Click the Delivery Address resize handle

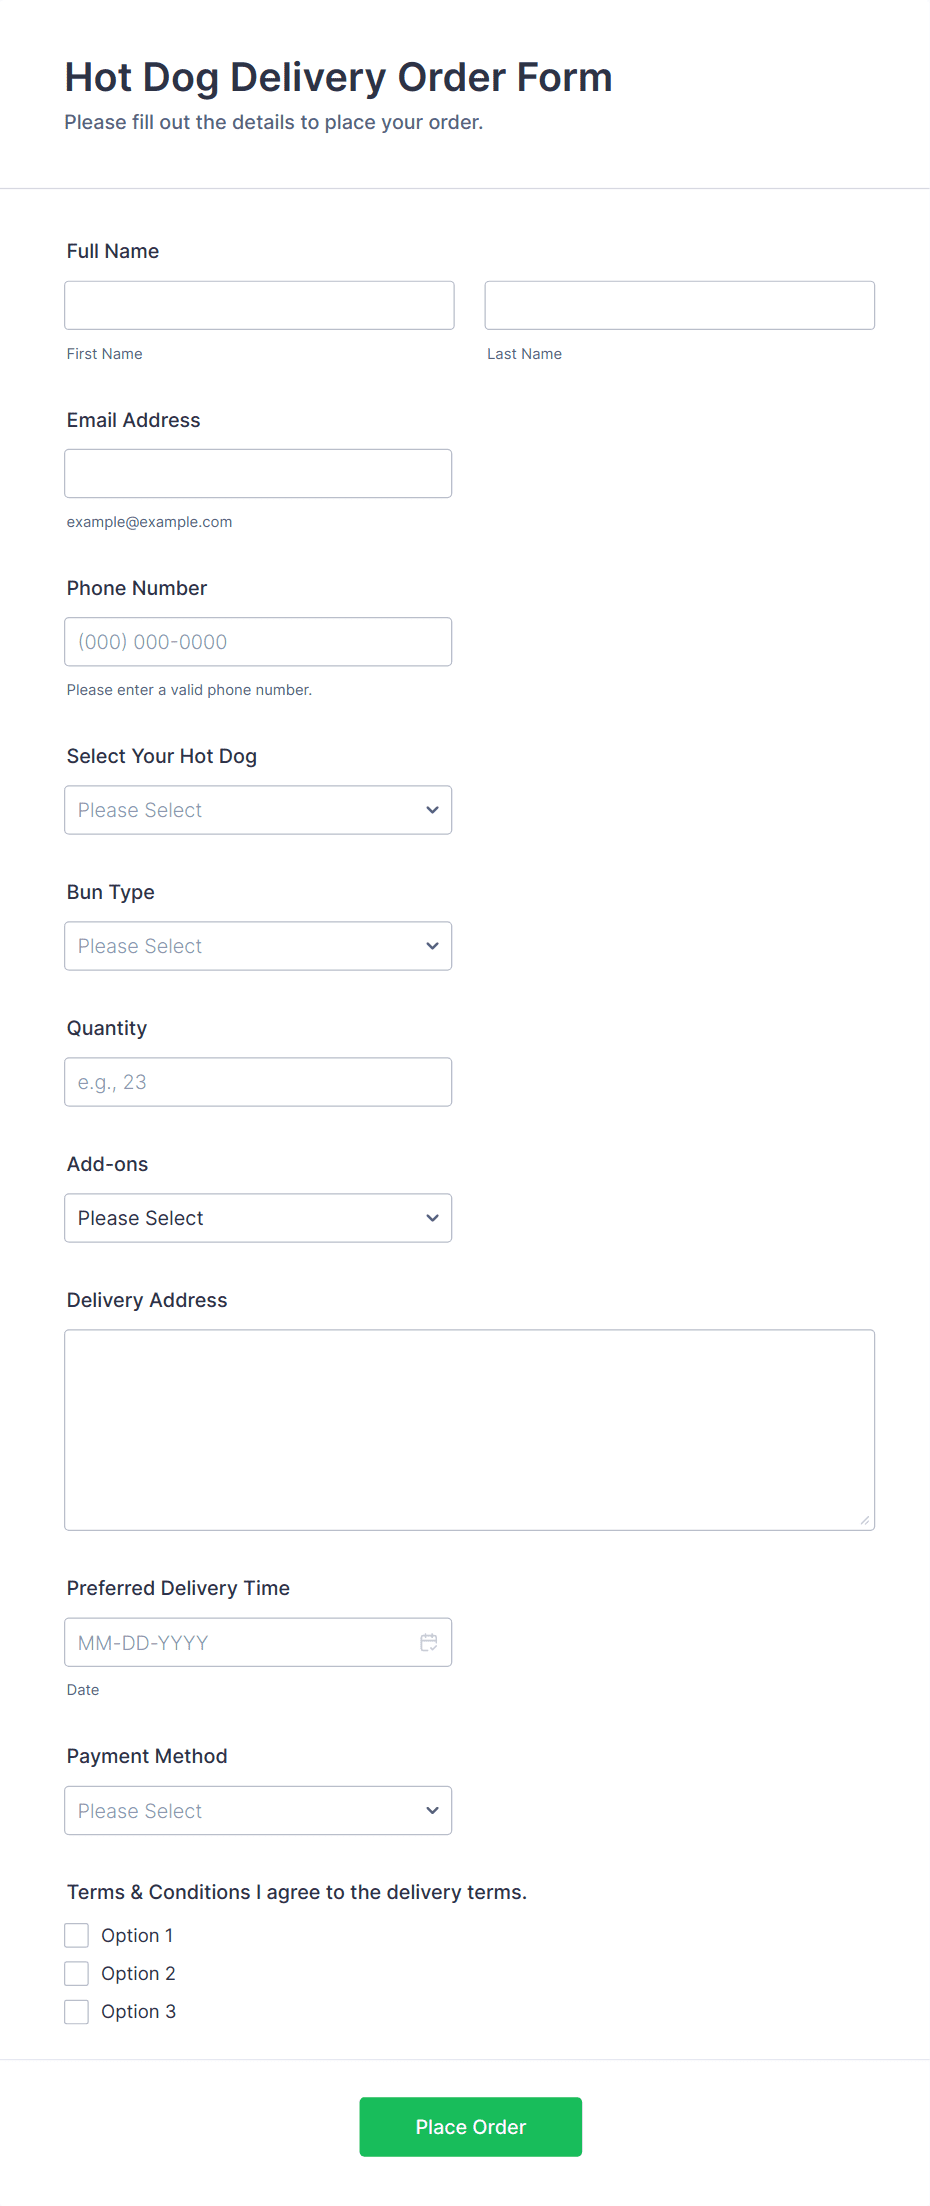tap(865, 1521)
